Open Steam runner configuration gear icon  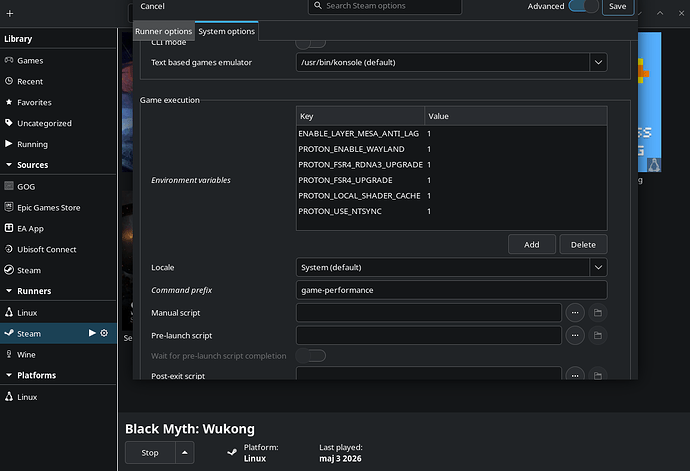[104, 333]
